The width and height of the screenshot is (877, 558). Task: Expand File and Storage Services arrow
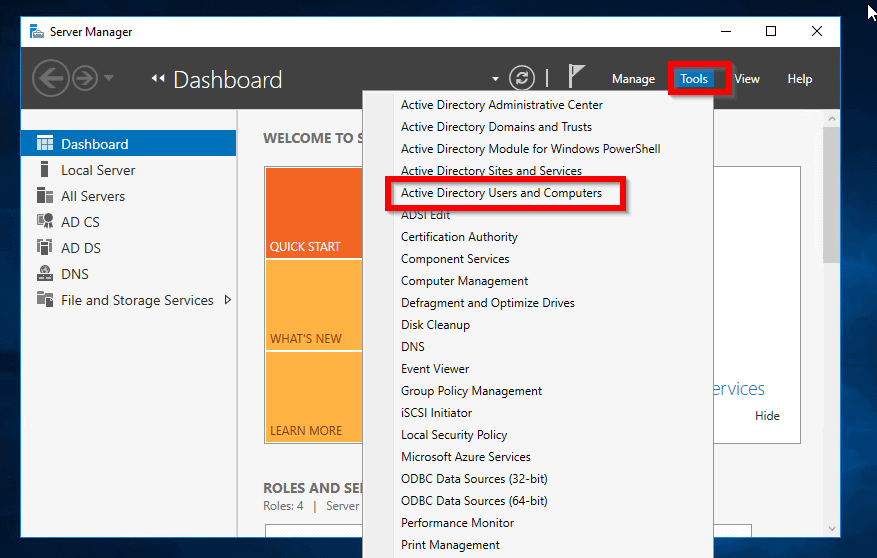(x=228, y=300)
